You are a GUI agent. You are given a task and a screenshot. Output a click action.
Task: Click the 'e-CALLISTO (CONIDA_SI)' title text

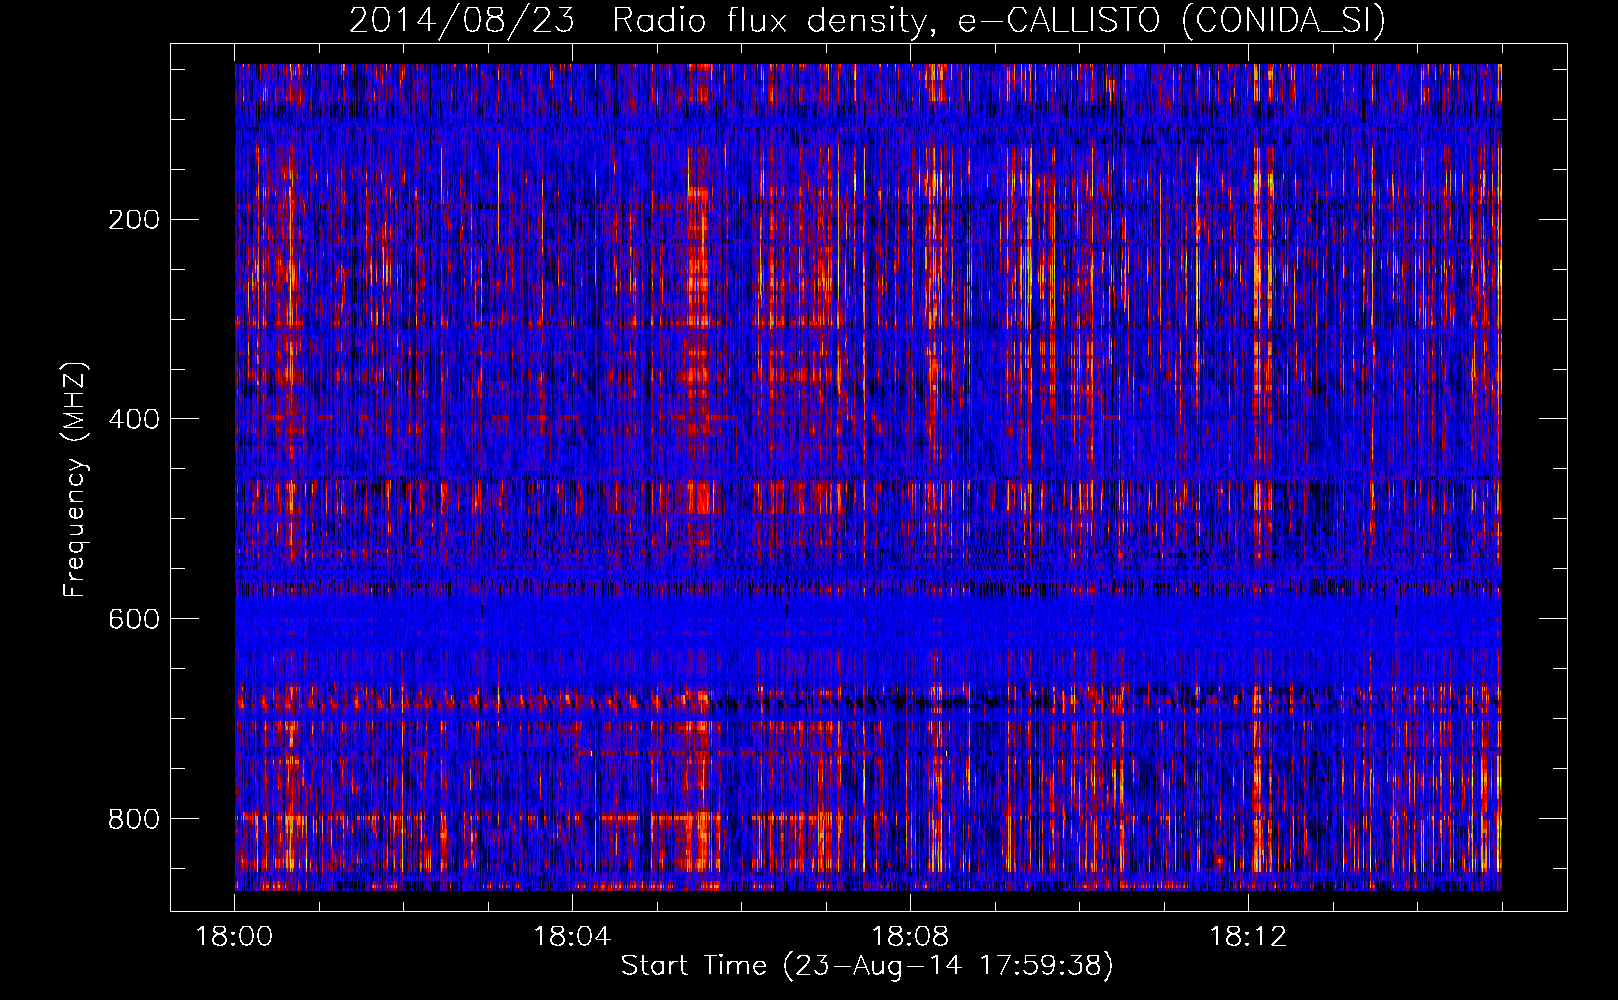[1172, 20]
